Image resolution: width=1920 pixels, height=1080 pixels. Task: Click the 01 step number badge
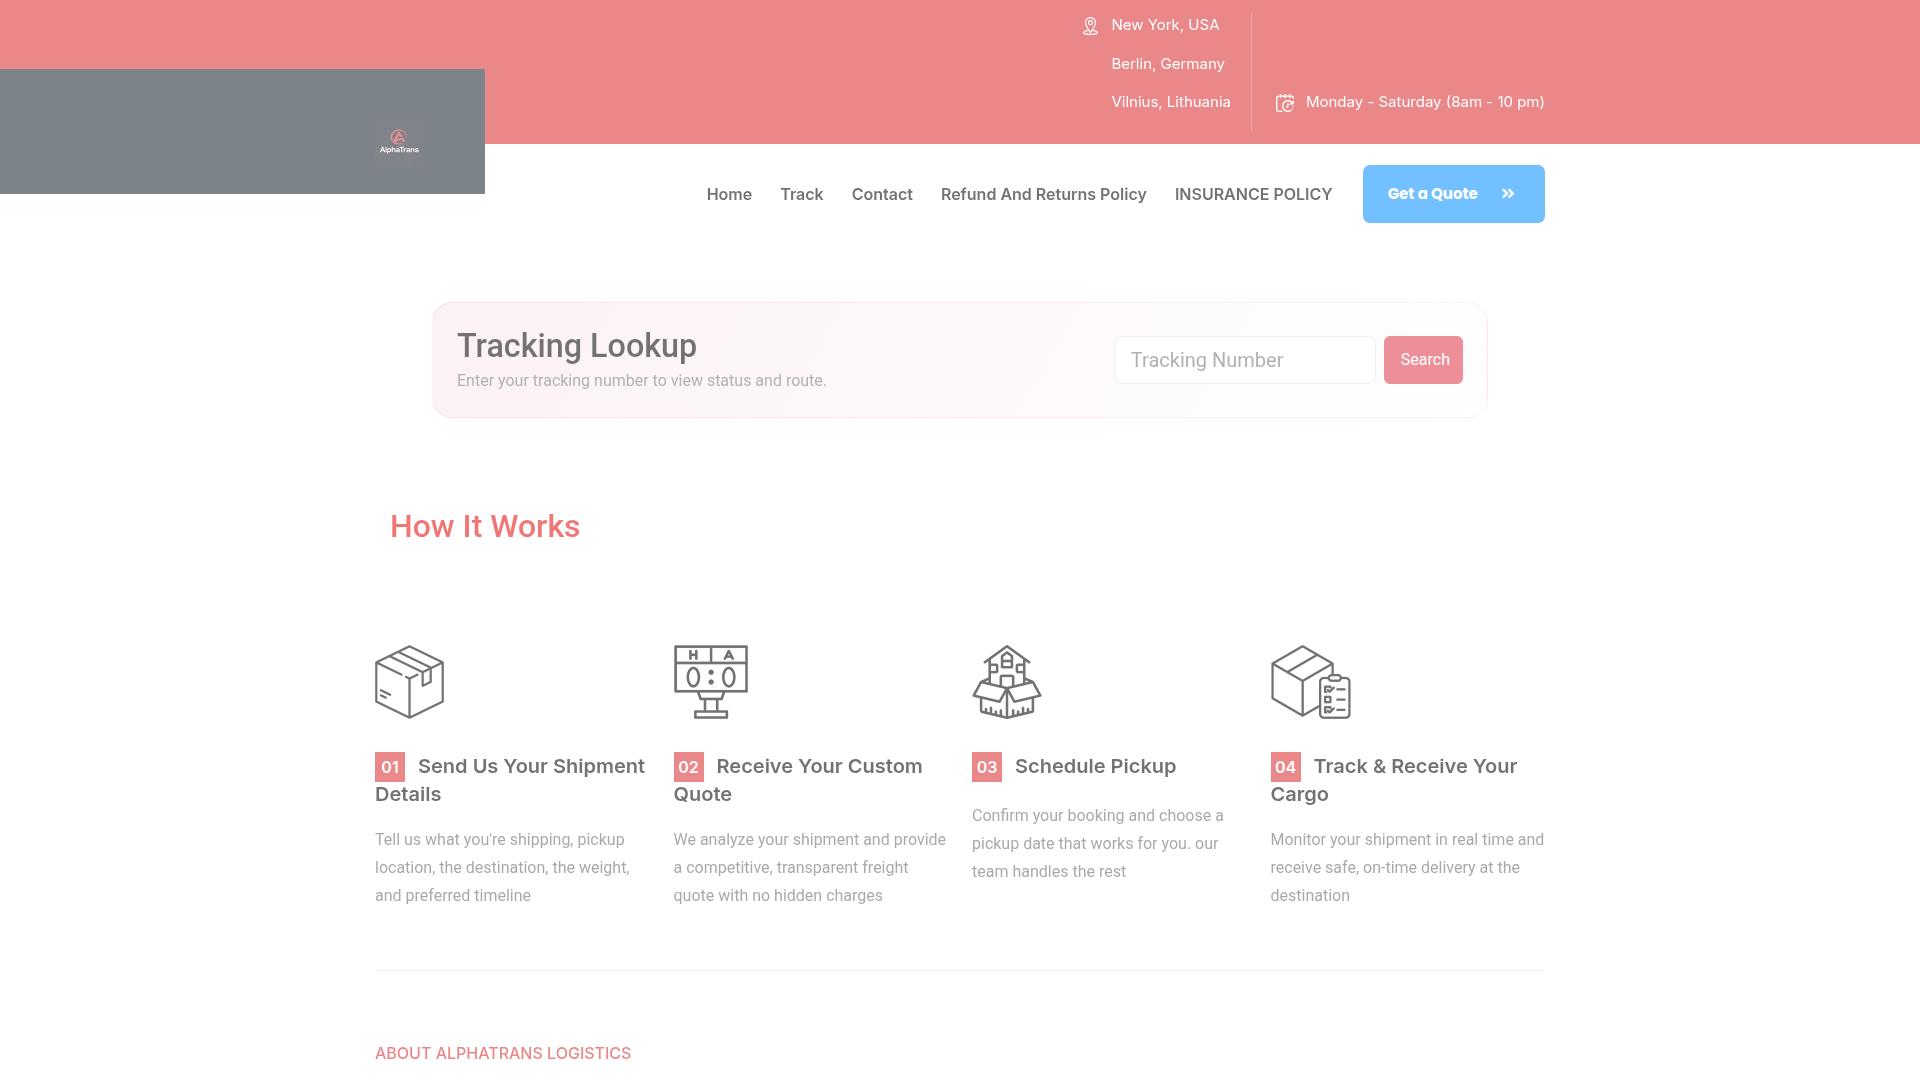(390, 767)
